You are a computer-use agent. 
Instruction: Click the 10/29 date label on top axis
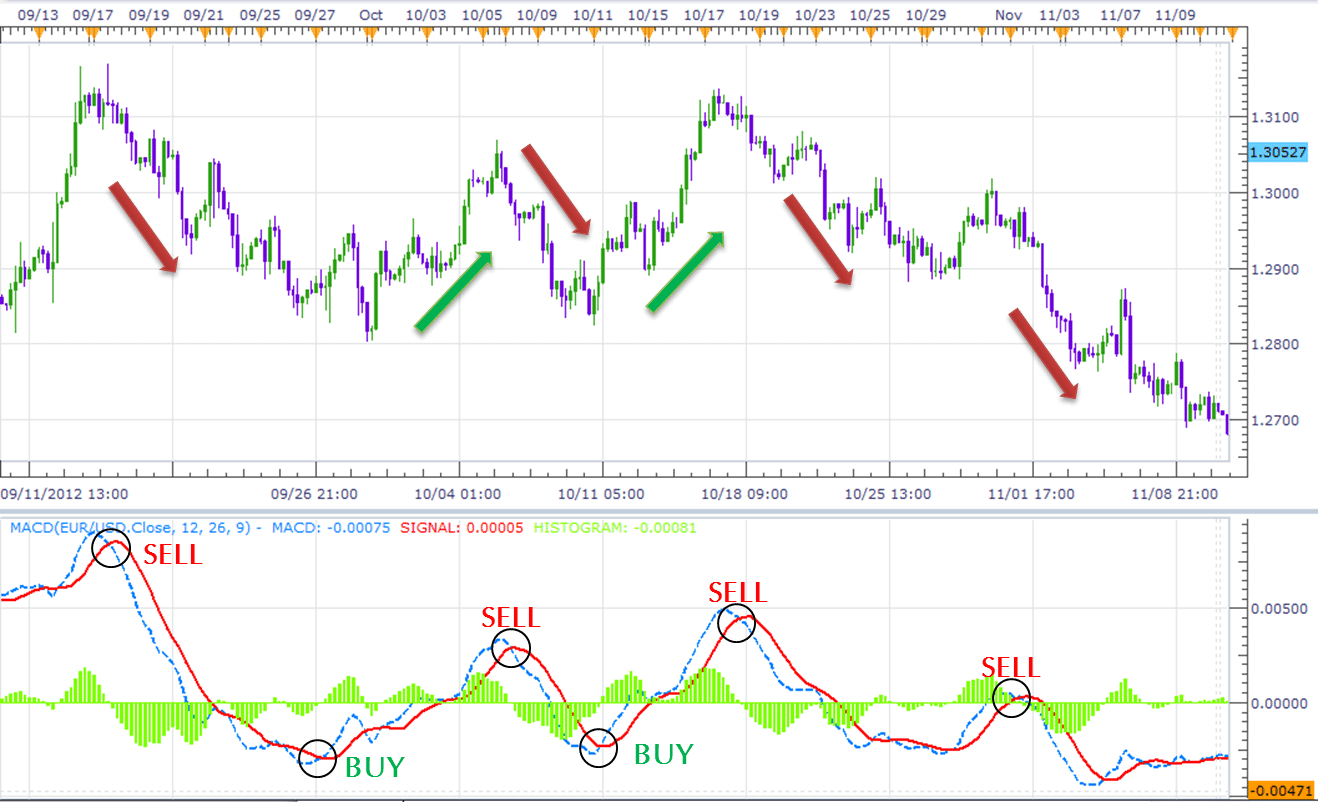(x=925, y=15)
